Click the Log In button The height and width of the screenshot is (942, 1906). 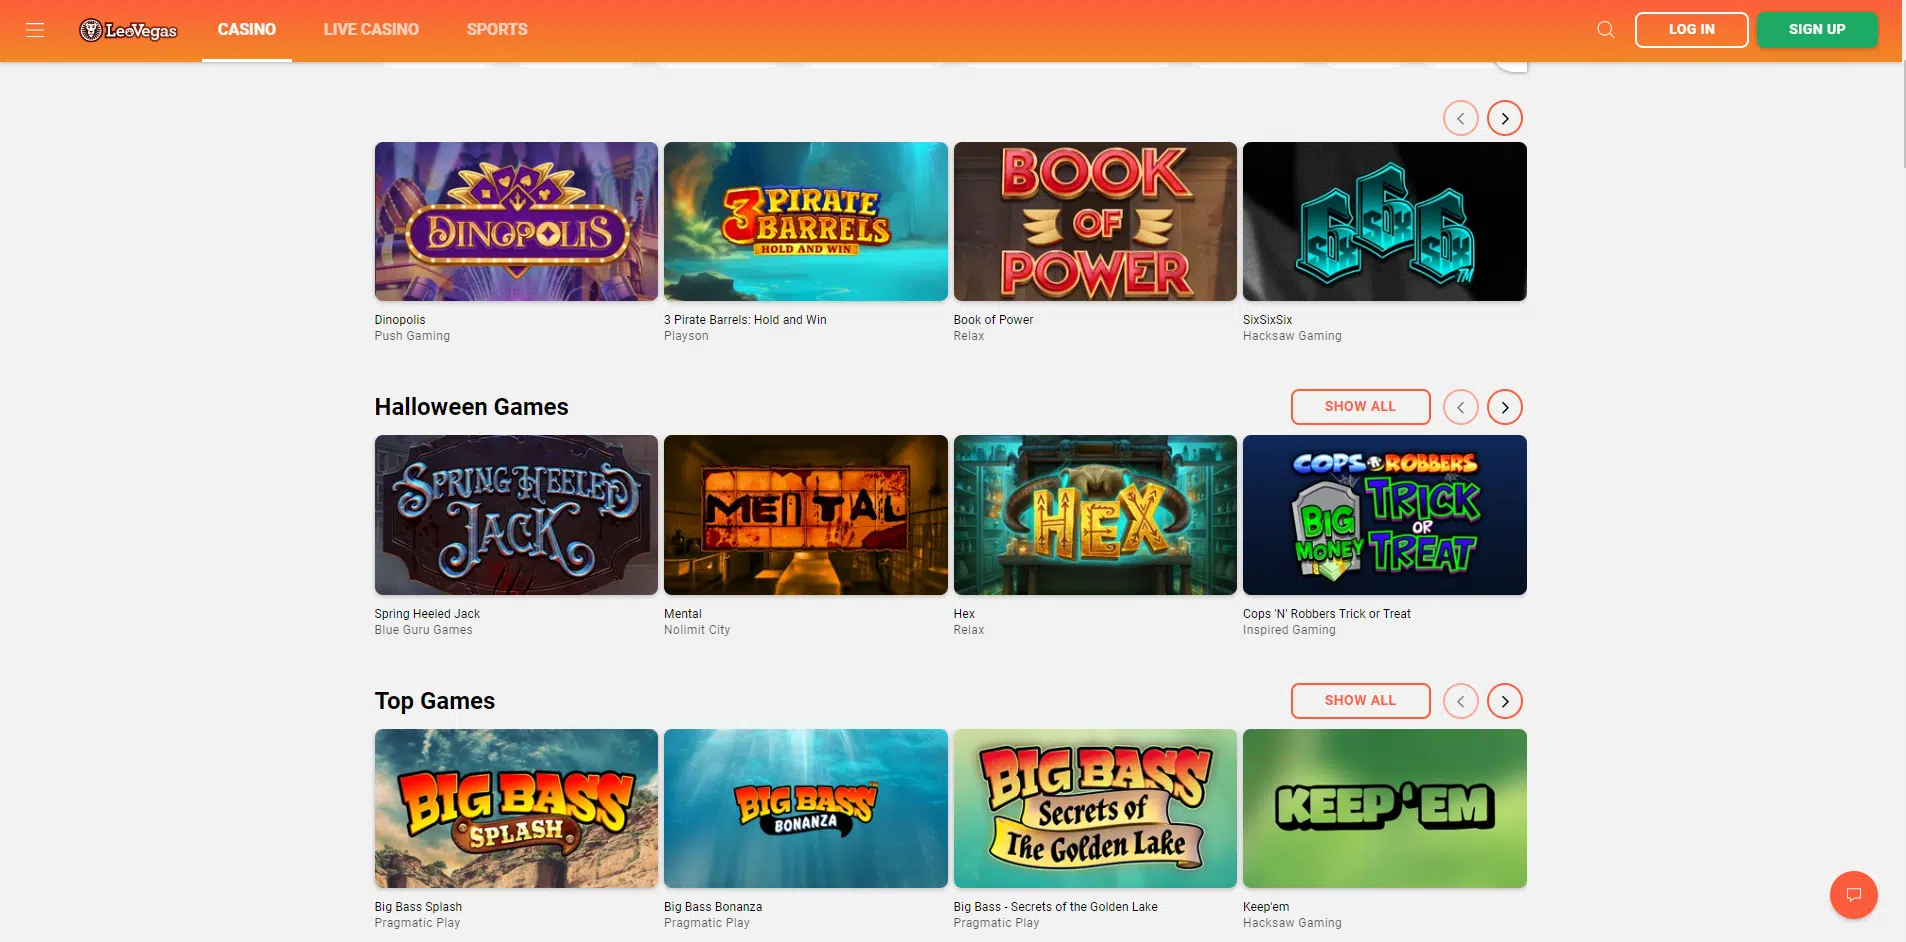click(1691, 30)
